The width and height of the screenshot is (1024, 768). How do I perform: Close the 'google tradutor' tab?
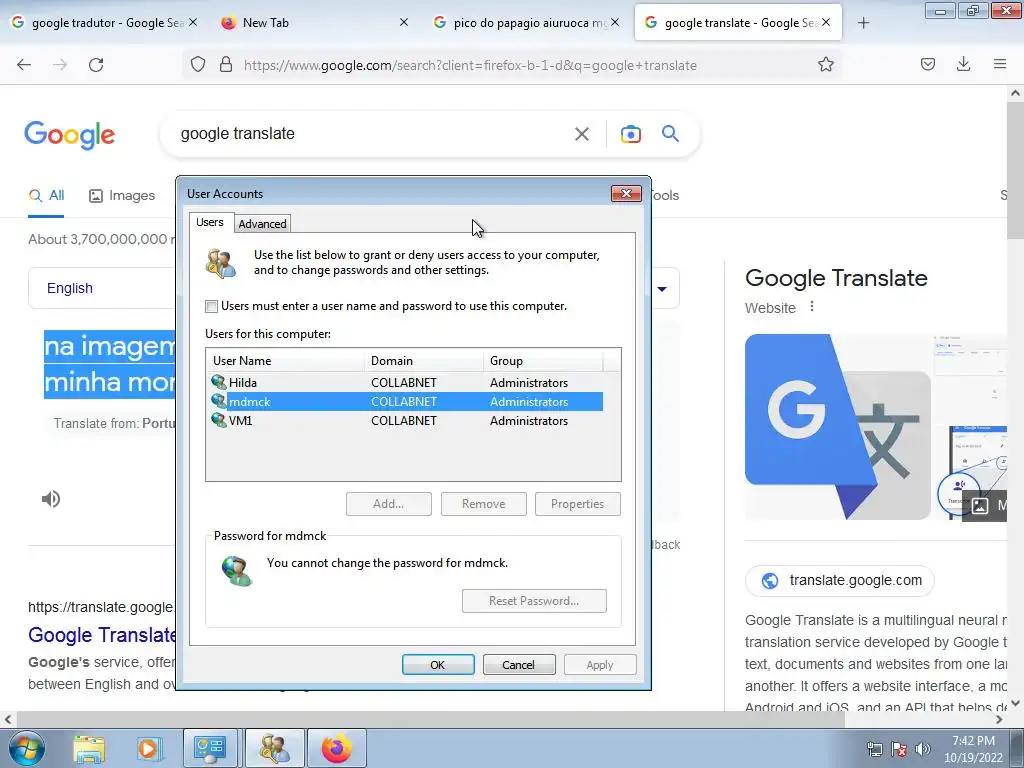[193, 23]
